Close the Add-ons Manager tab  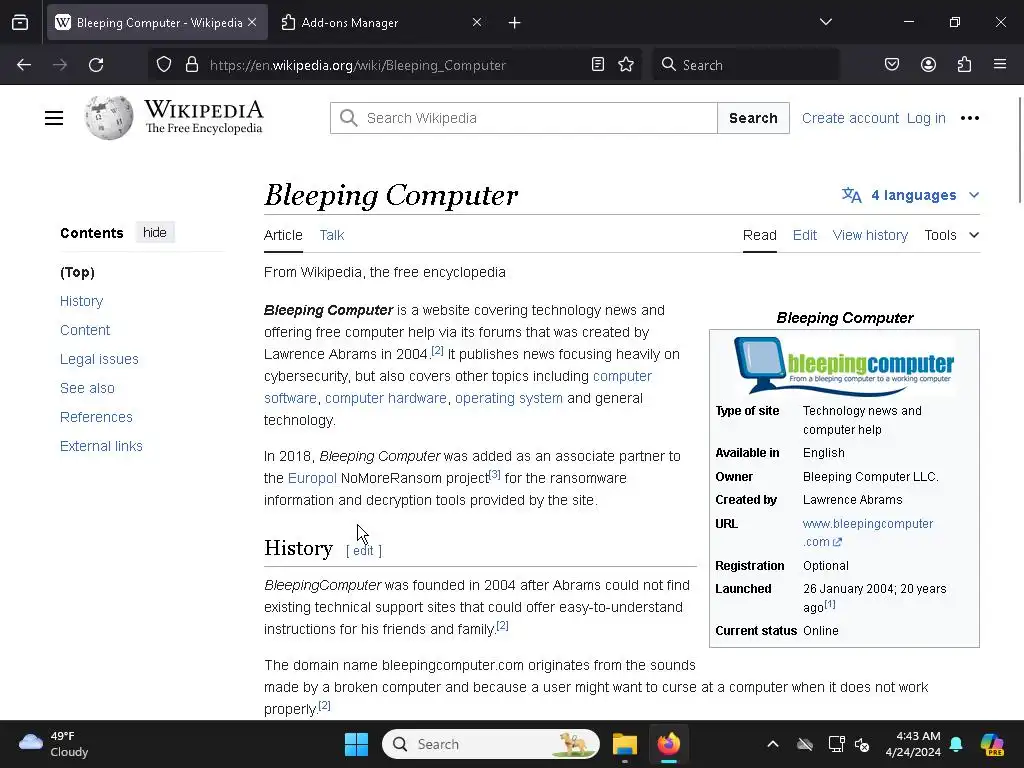click(x=477, y=22)
